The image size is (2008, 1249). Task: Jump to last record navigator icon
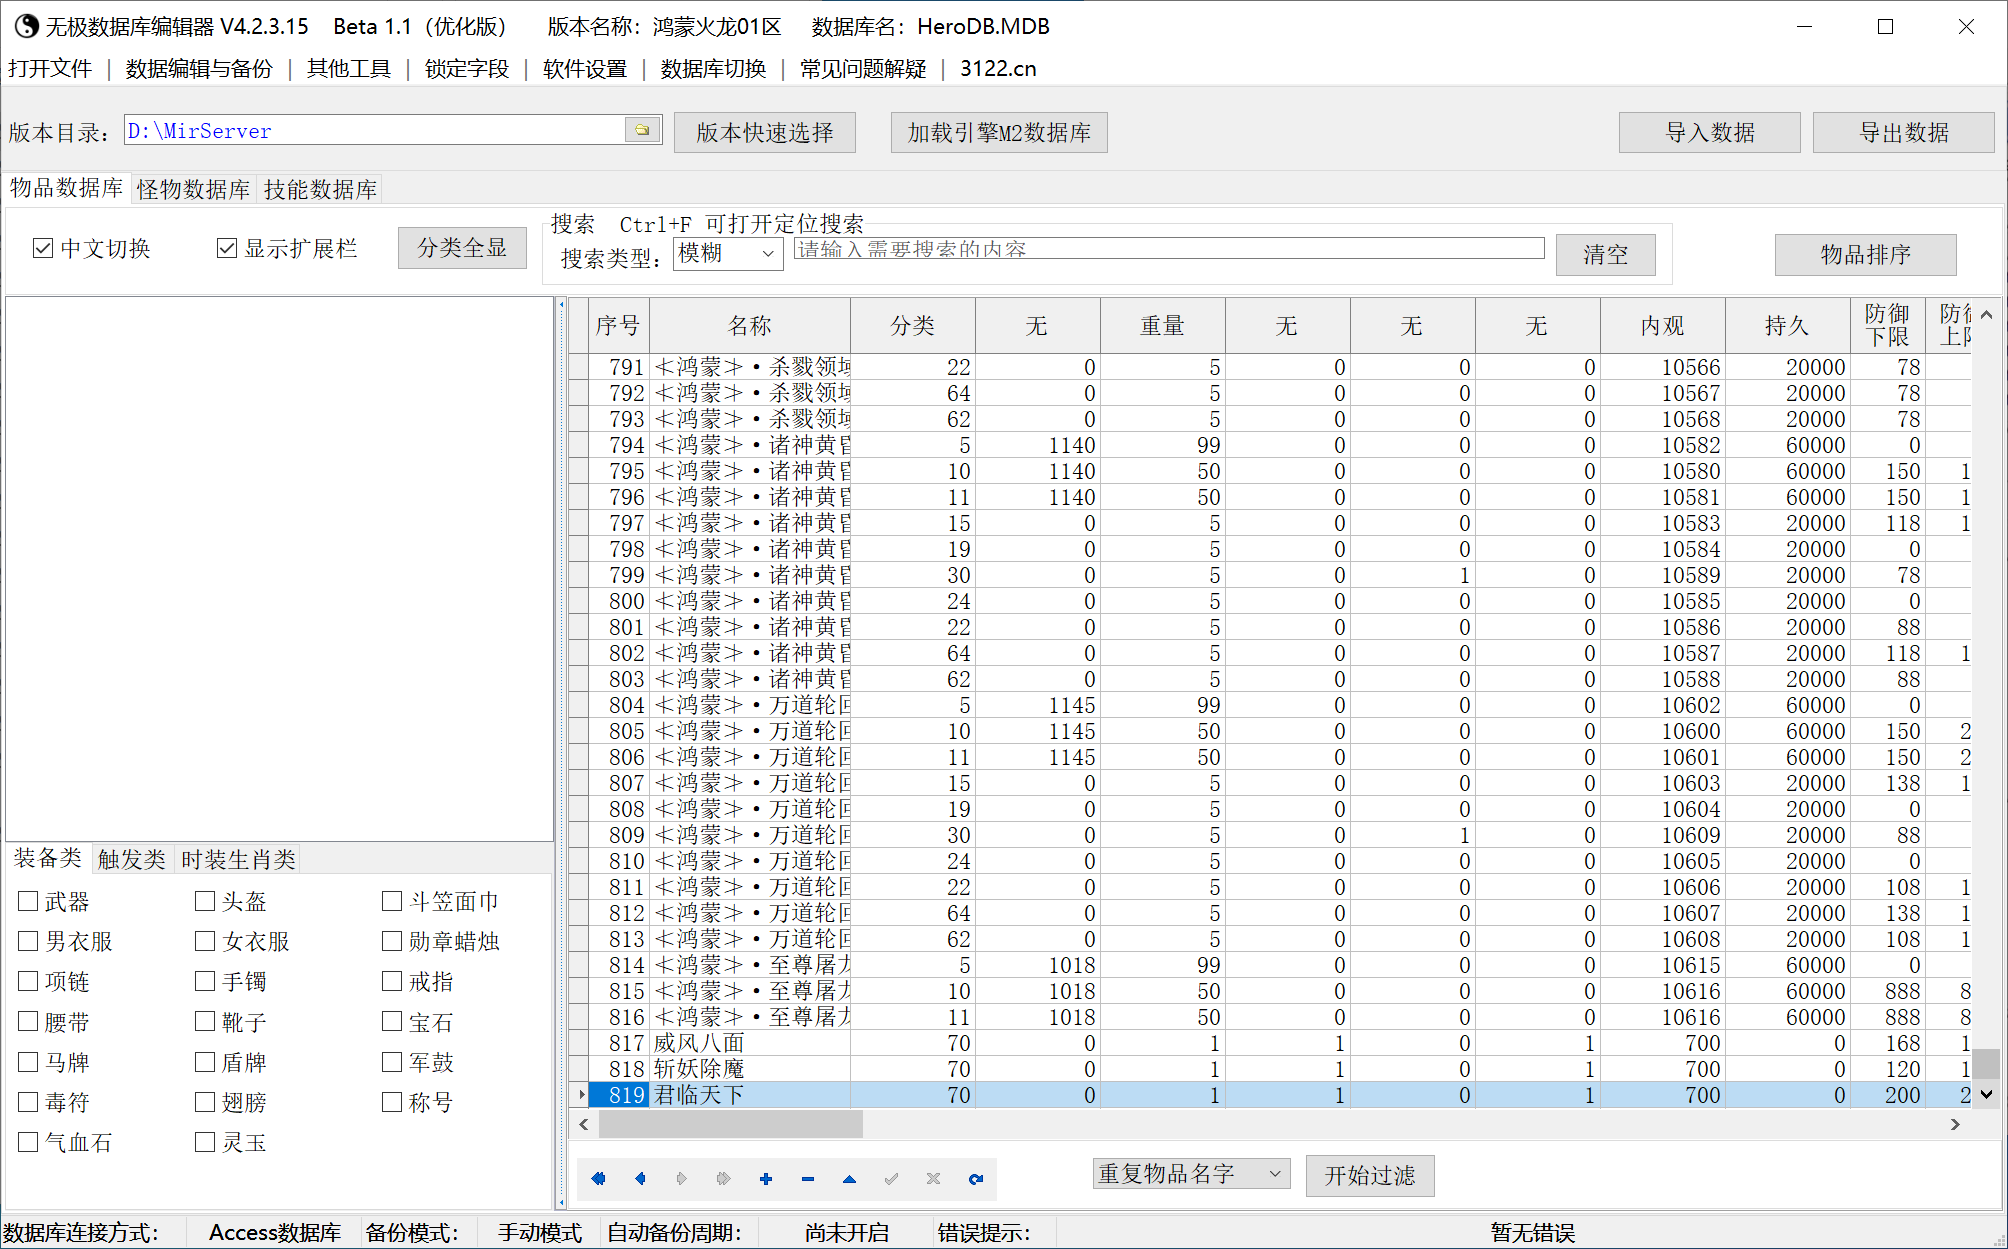[724, 1179]
